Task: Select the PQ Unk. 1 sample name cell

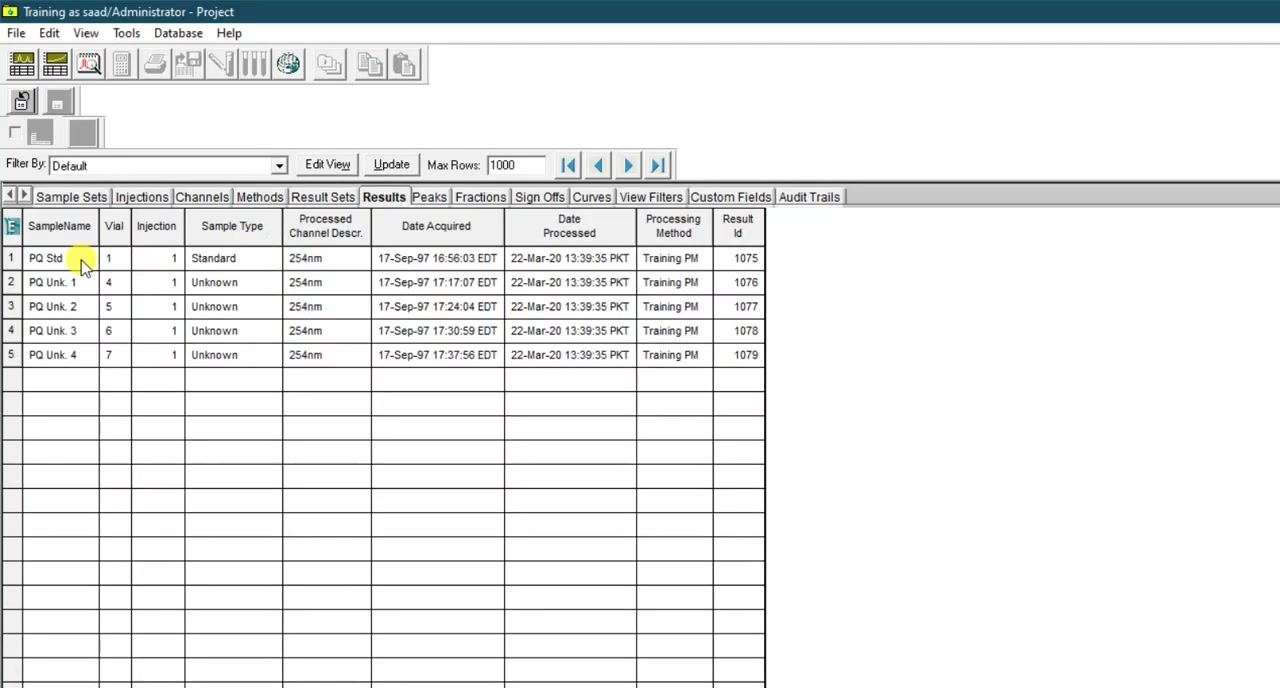Action: tap(60, 282)
